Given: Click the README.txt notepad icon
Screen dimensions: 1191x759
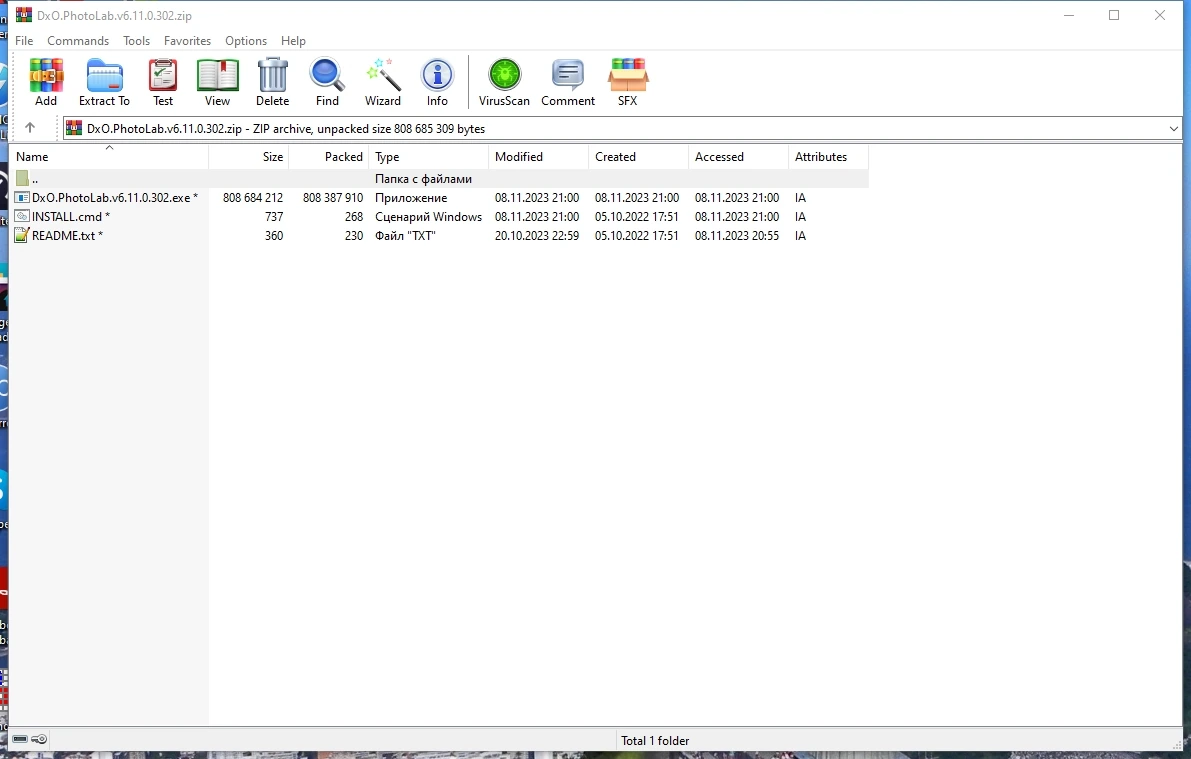Looking at the screenshot, I should [x=22, y=236].
